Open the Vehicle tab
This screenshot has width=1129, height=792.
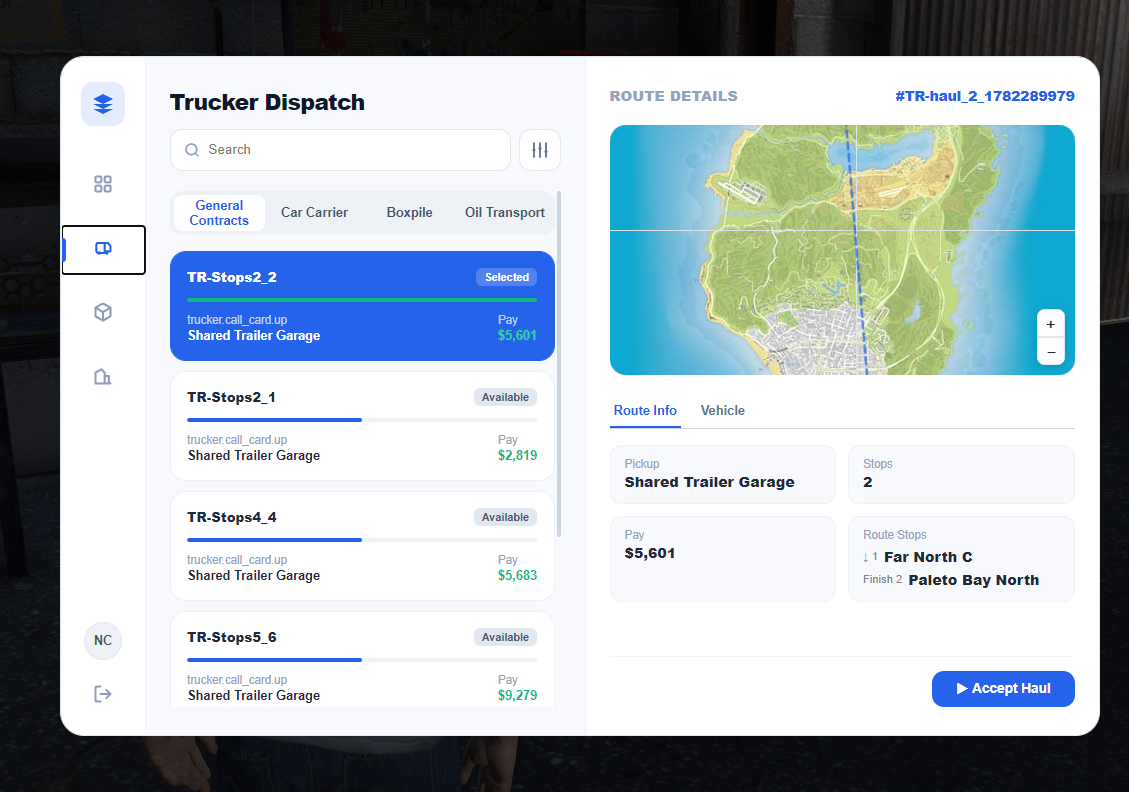click(x=723, y=410)
